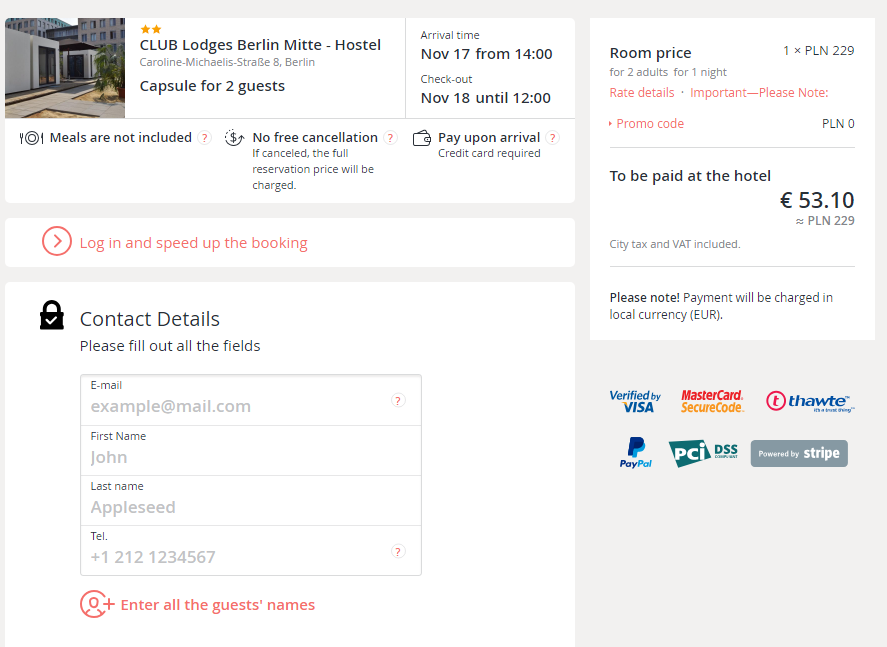The image size is (887, 647).
Task: Click Enter all the guests' names
Action: pyautogui.click(x=217, y=605)
